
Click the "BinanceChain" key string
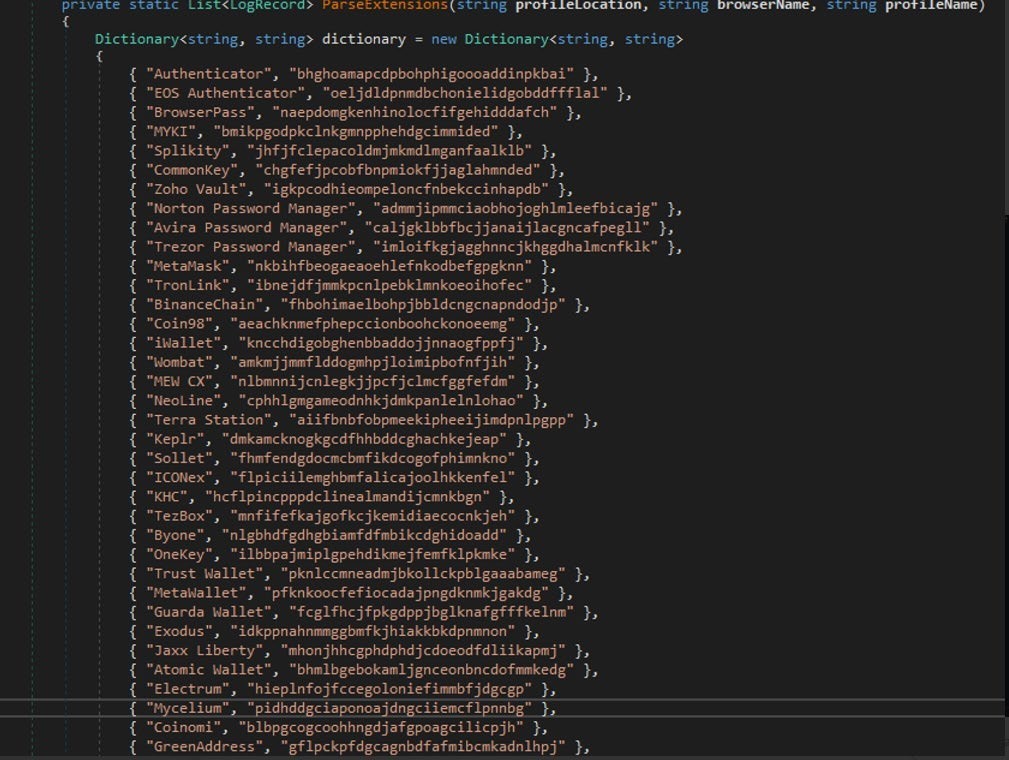[x=205, y=304]
